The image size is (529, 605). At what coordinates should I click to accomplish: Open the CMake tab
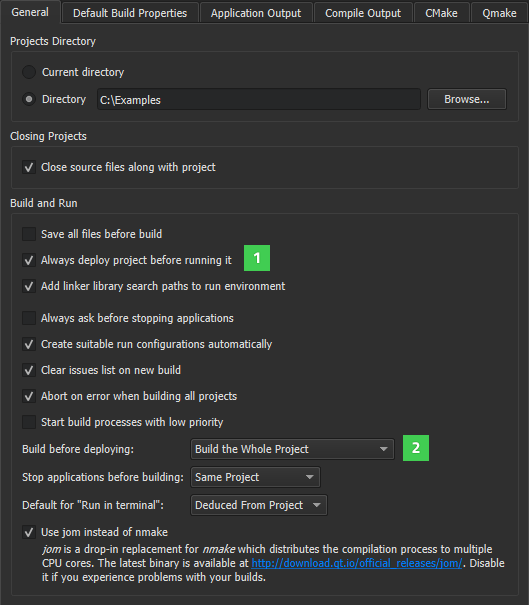pyautogui.click(x=441, y=13)
